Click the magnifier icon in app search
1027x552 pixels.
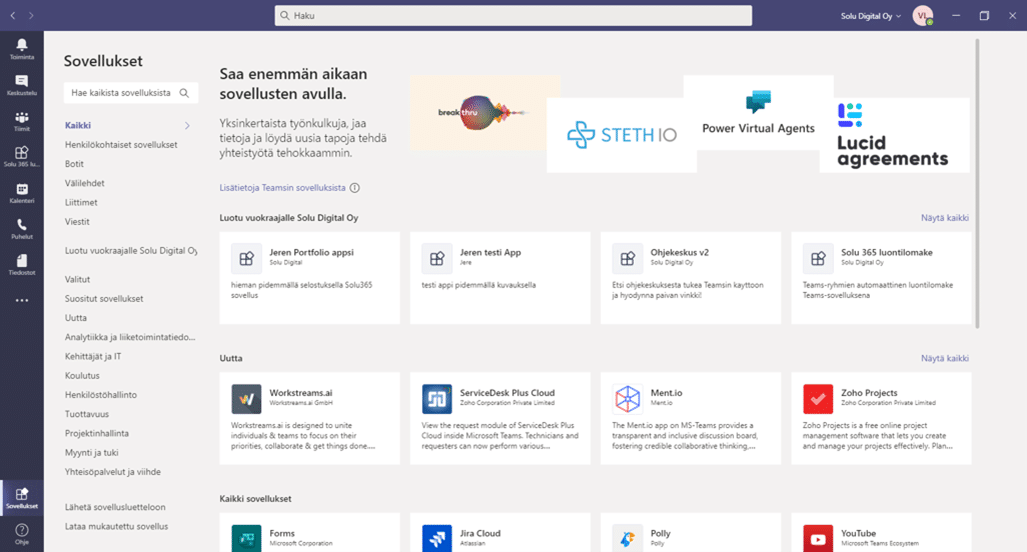(x=185, y=93)
